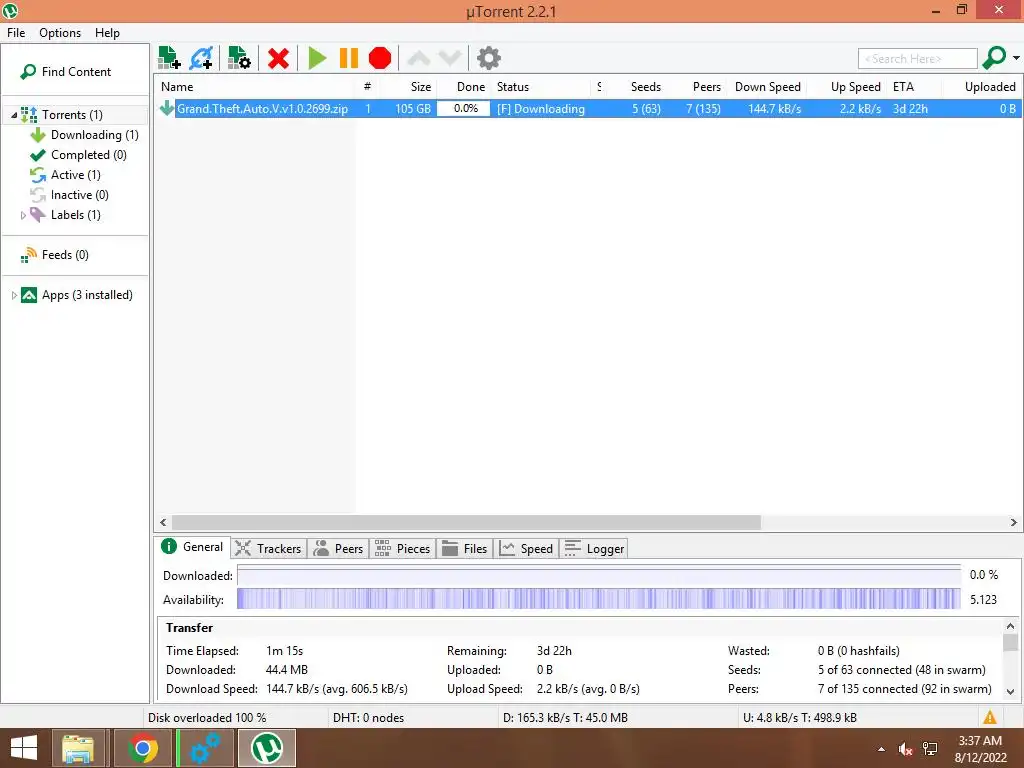Open the Windows Start button
Viewport: 1024px width, 768px height.
pyautogui.click(x=24, y=748)
